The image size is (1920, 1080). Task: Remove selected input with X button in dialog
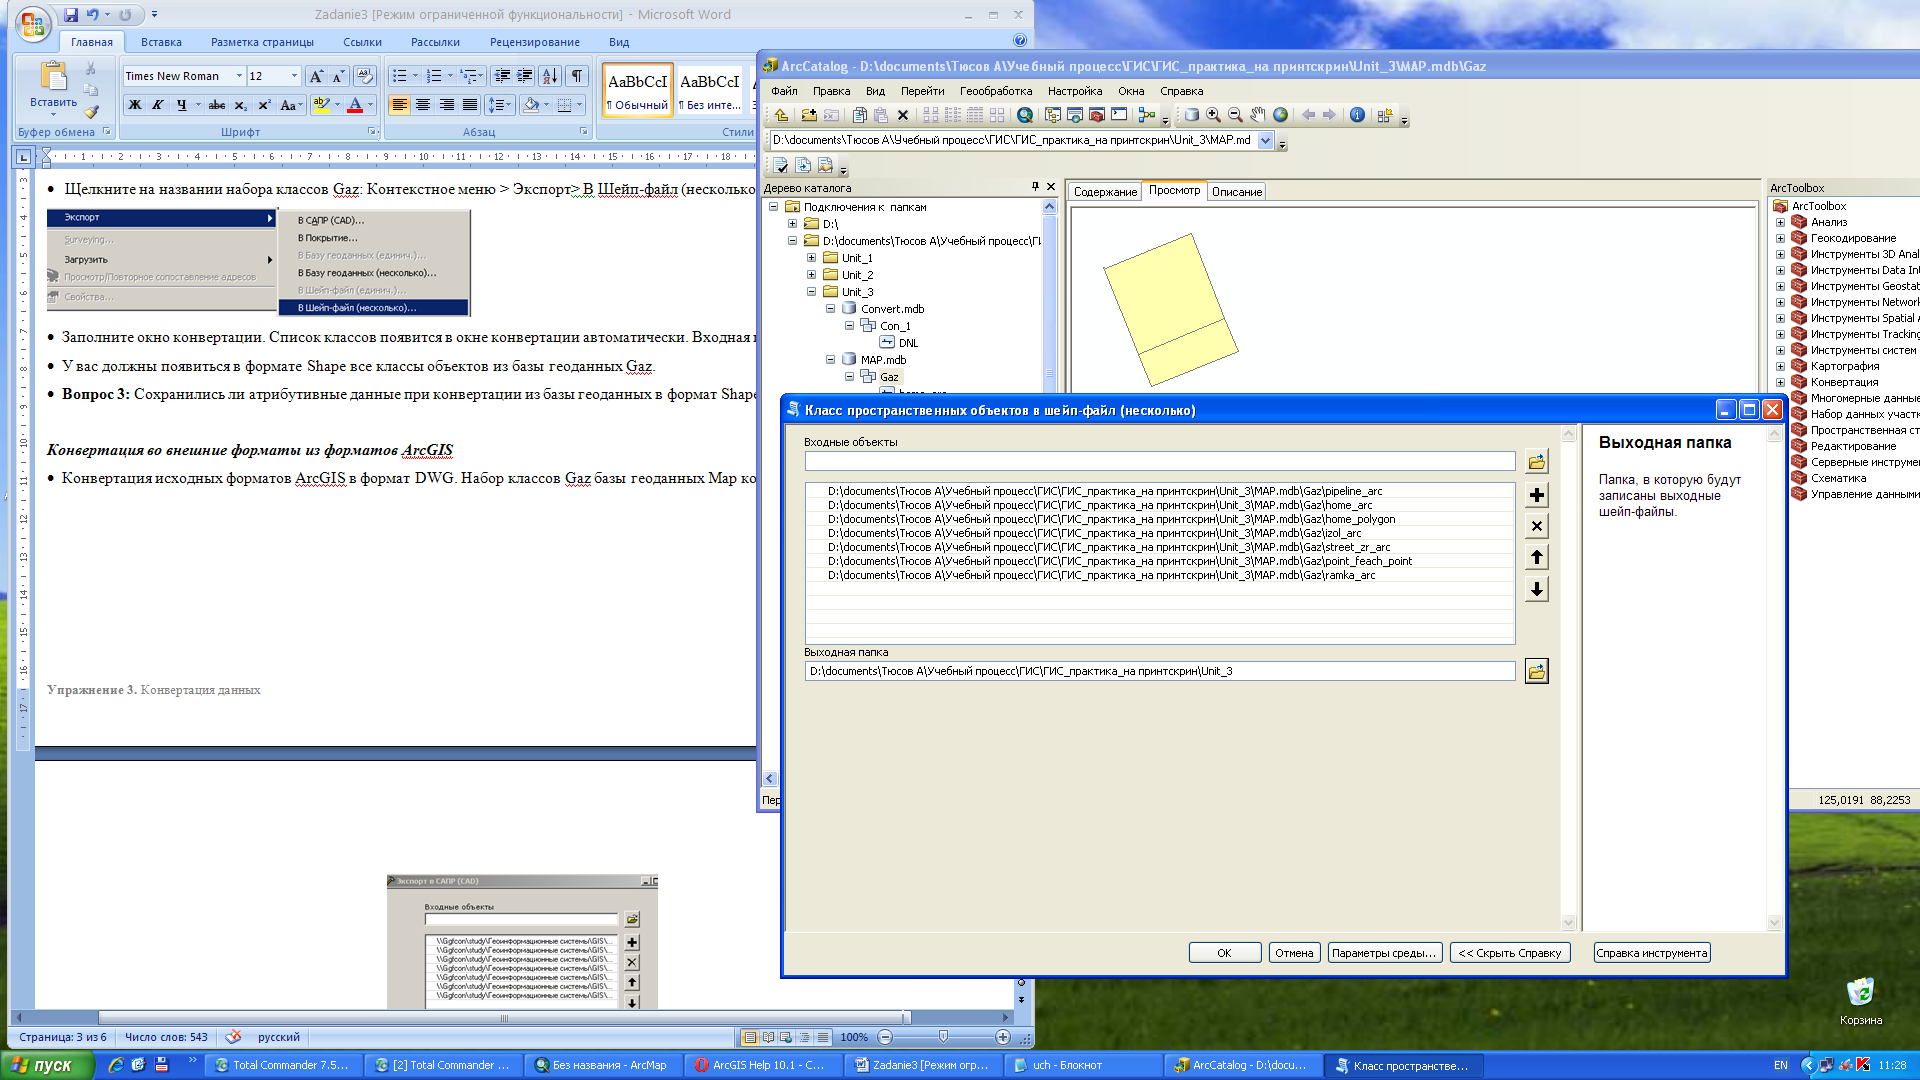point(1537,526)
